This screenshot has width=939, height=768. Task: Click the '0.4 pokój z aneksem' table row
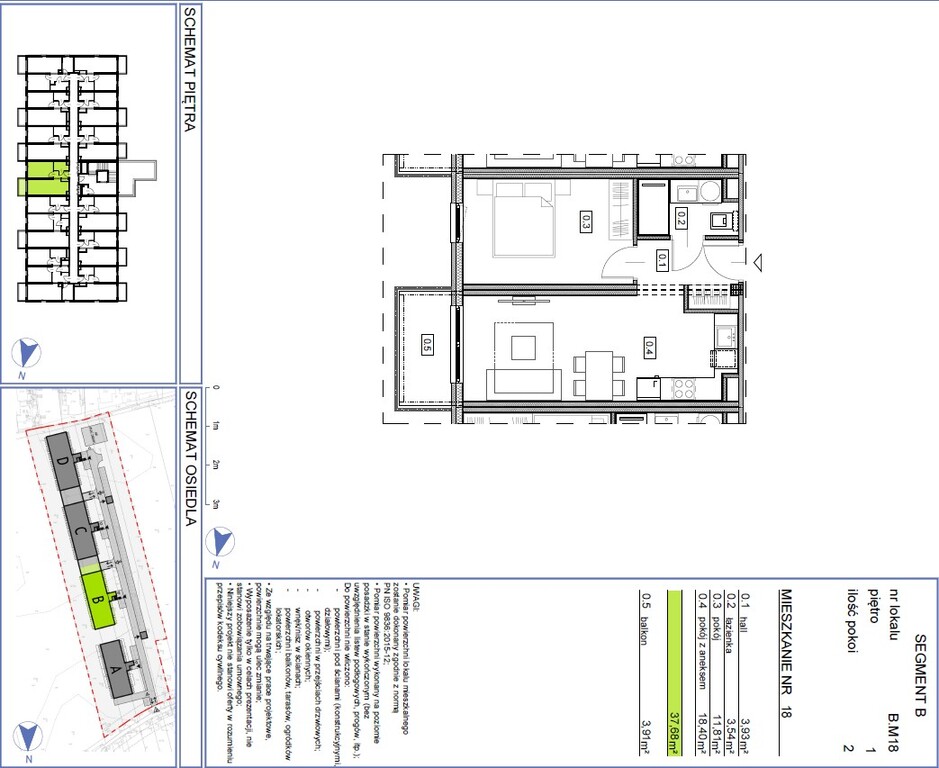tap(701, 673)
